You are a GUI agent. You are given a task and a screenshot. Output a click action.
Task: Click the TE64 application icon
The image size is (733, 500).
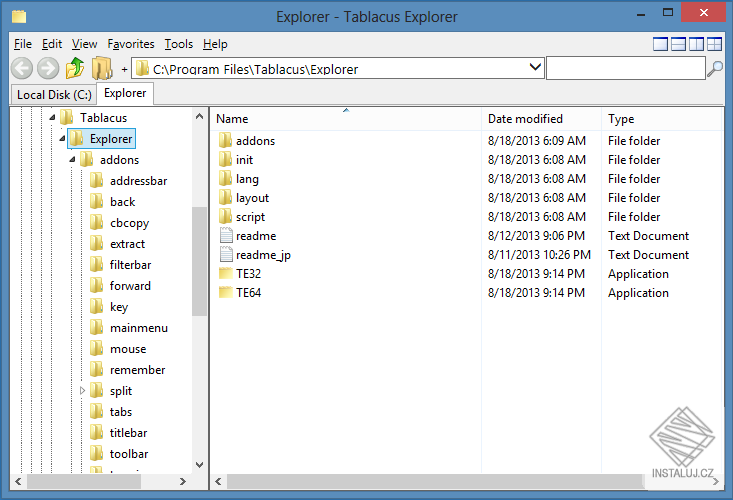tap(226, 293)
